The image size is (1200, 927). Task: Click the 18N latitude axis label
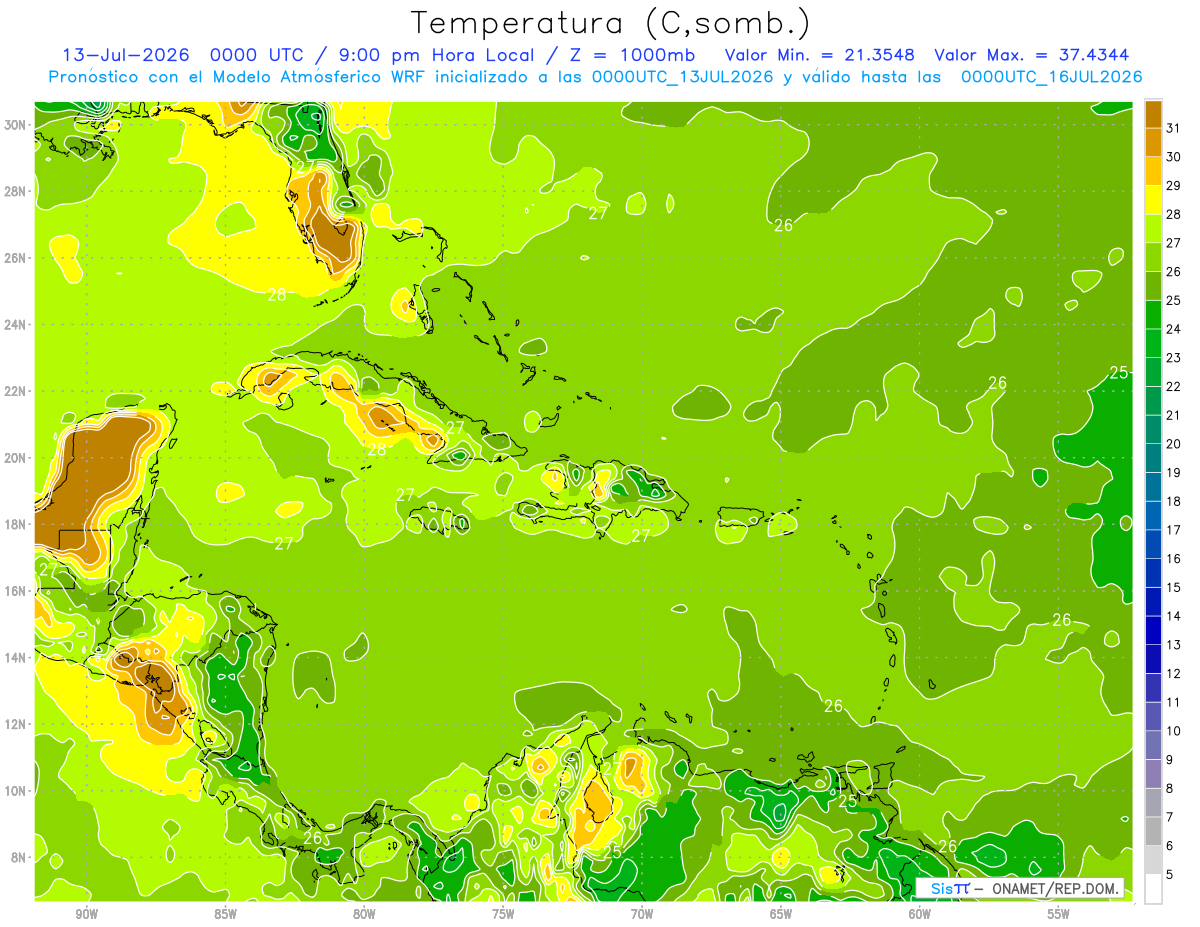[x=16, y=524]
